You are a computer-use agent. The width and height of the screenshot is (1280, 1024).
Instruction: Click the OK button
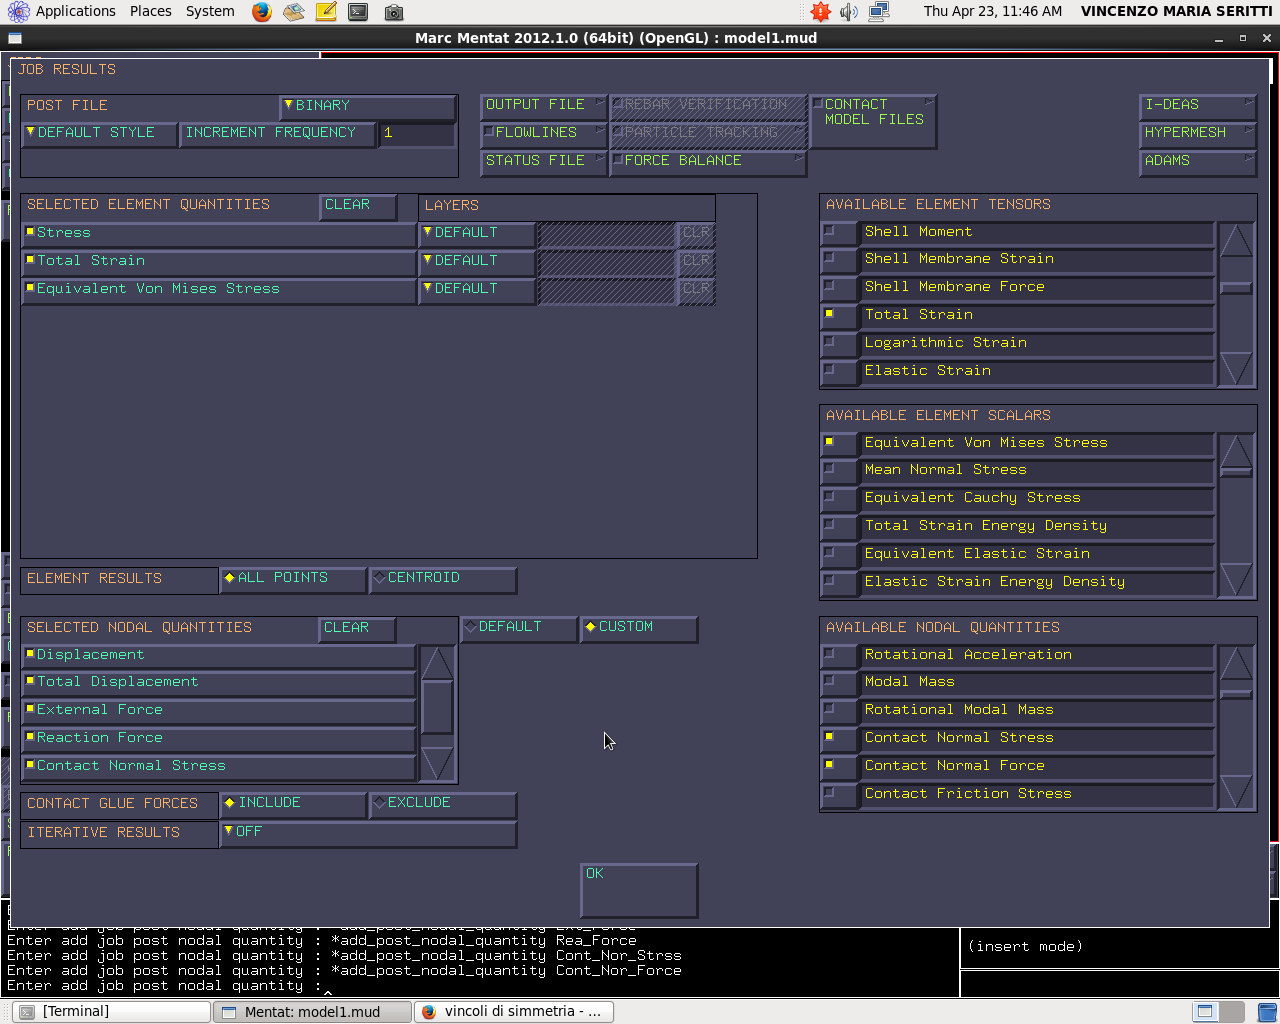pos(639,890)
